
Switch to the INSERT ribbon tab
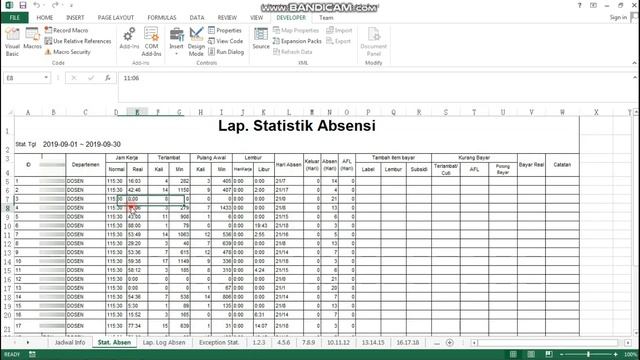coord(75,18)
